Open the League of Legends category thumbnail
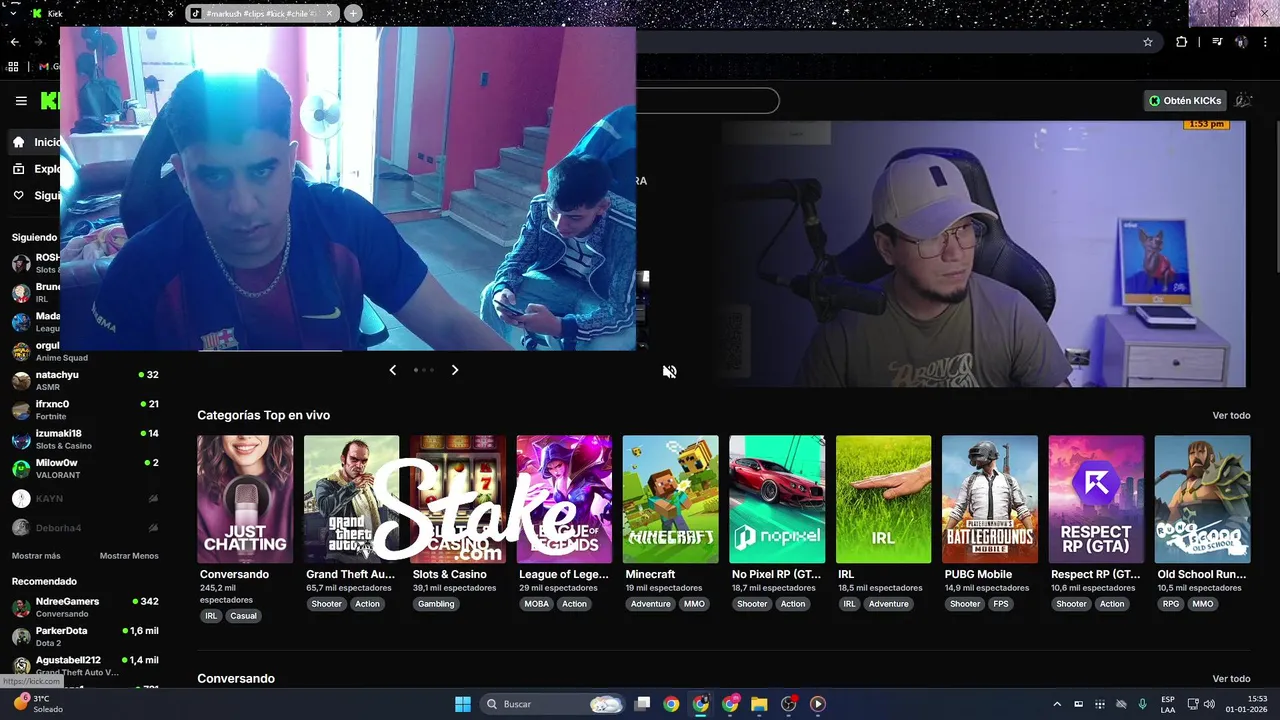The image size is (1280, 720). pos(564,499)
